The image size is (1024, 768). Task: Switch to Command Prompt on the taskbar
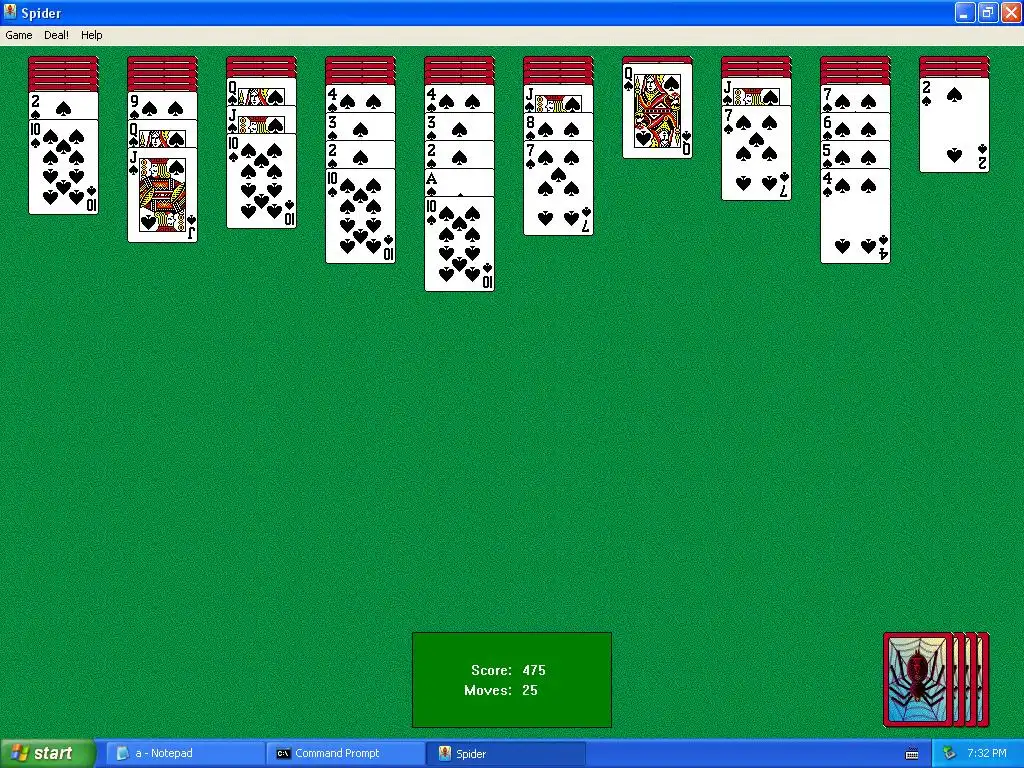point(345,754)
